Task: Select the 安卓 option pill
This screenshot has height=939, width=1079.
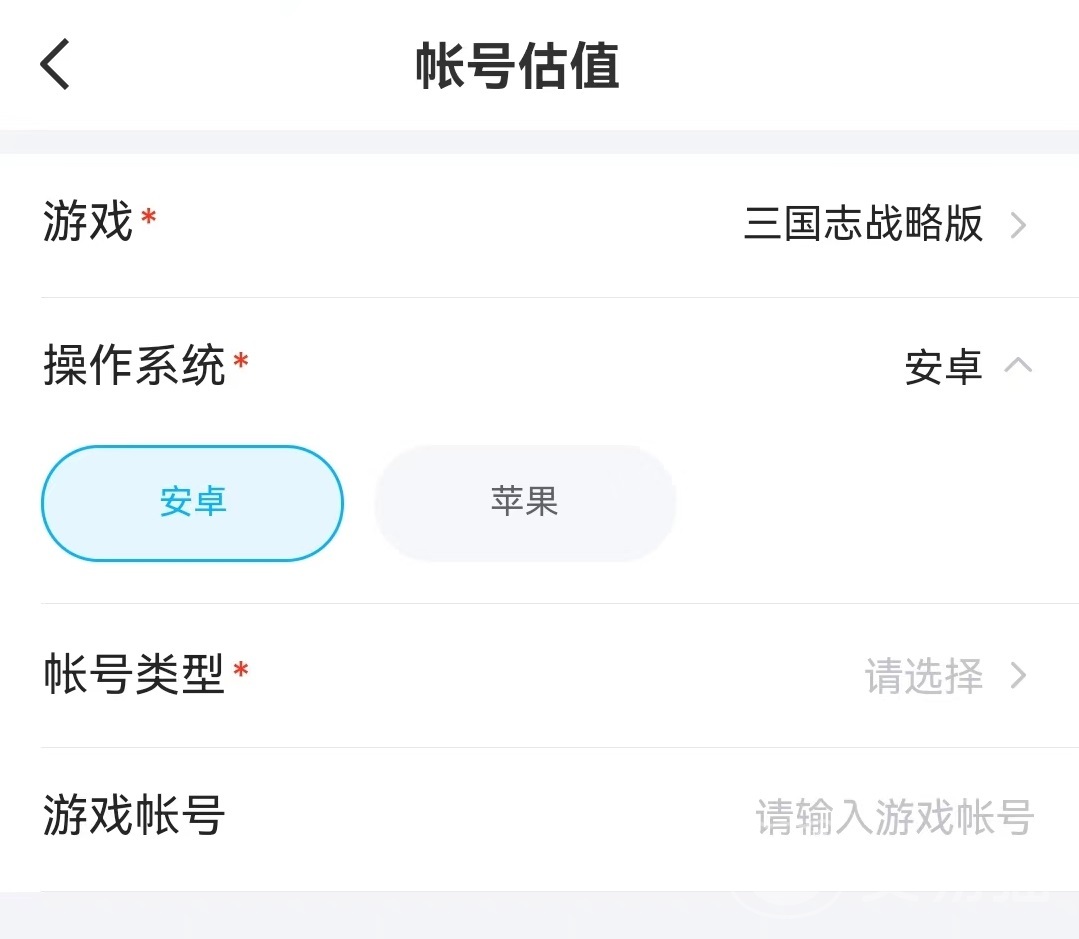Action: [192, 503]
